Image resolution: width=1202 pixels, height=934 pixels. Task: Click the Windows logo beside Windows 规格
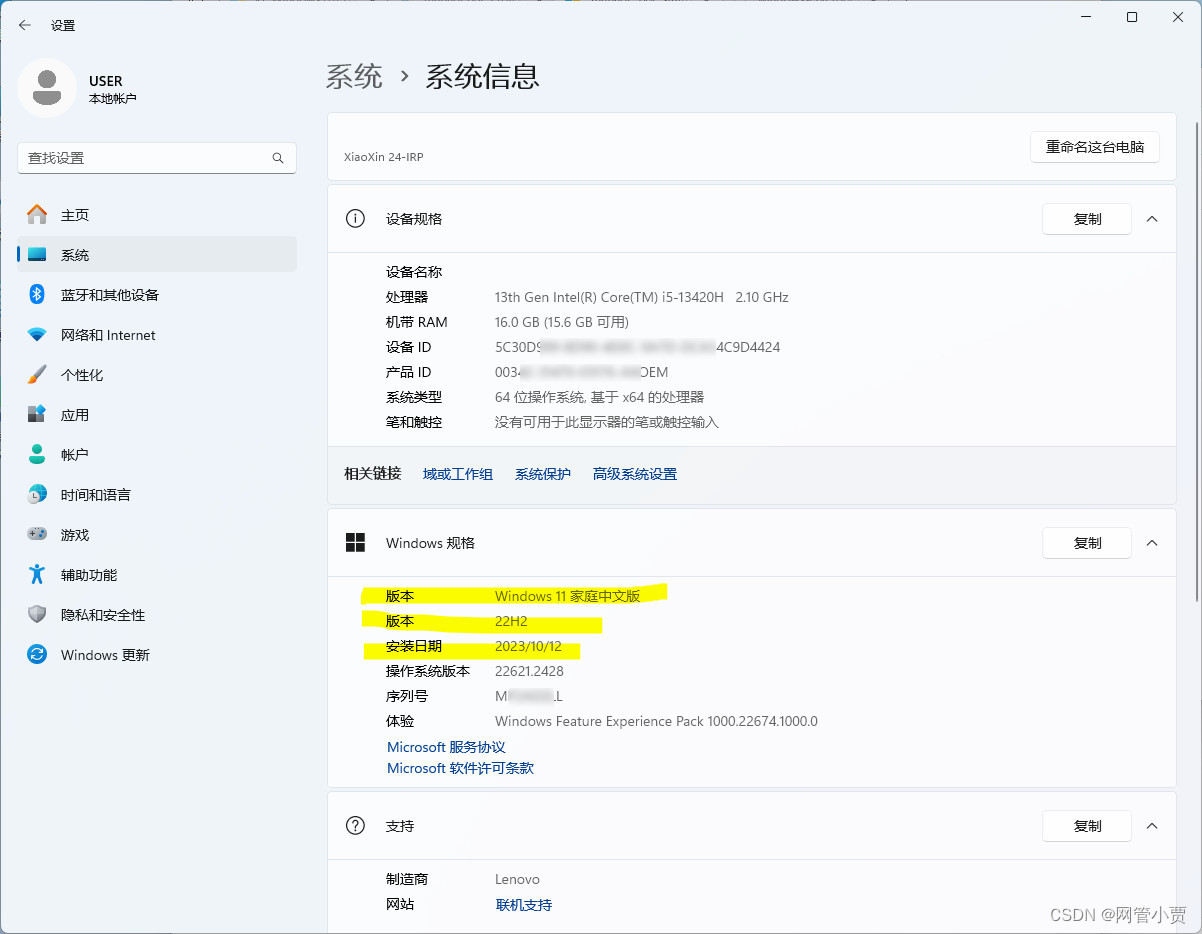pos(355,543)
